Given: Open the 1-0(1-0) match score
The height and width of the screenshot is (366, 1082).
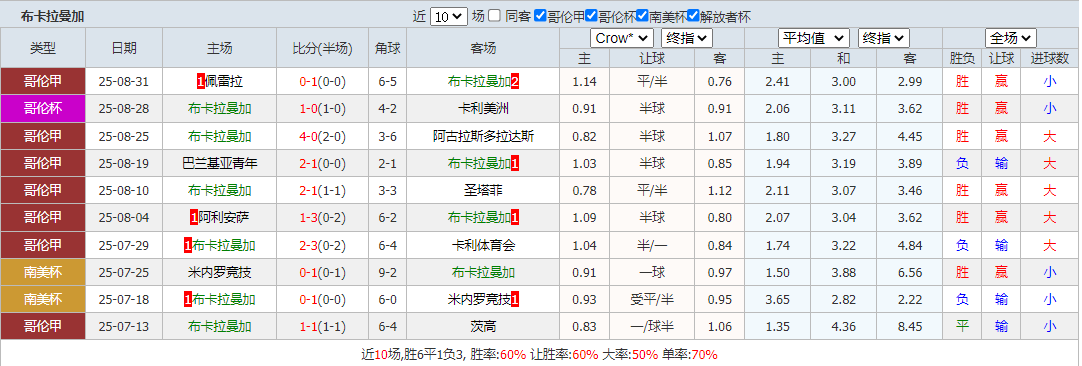Looking at the screenshot, I should (x=322, y=108).
